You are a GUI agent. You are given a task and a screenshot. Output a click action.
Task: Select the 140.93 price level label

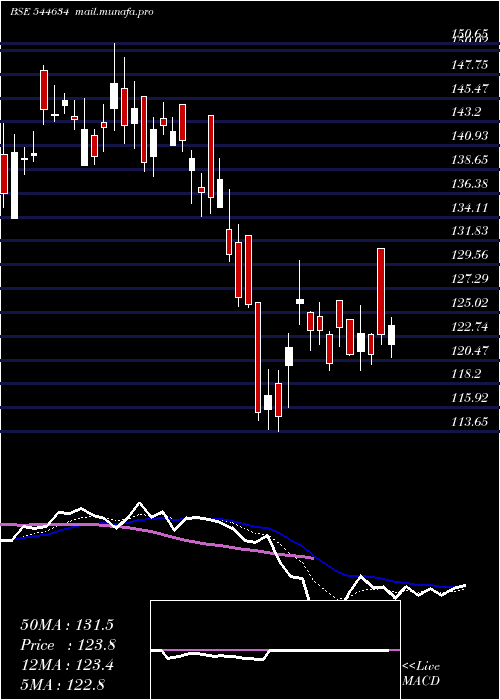point(470,136)
